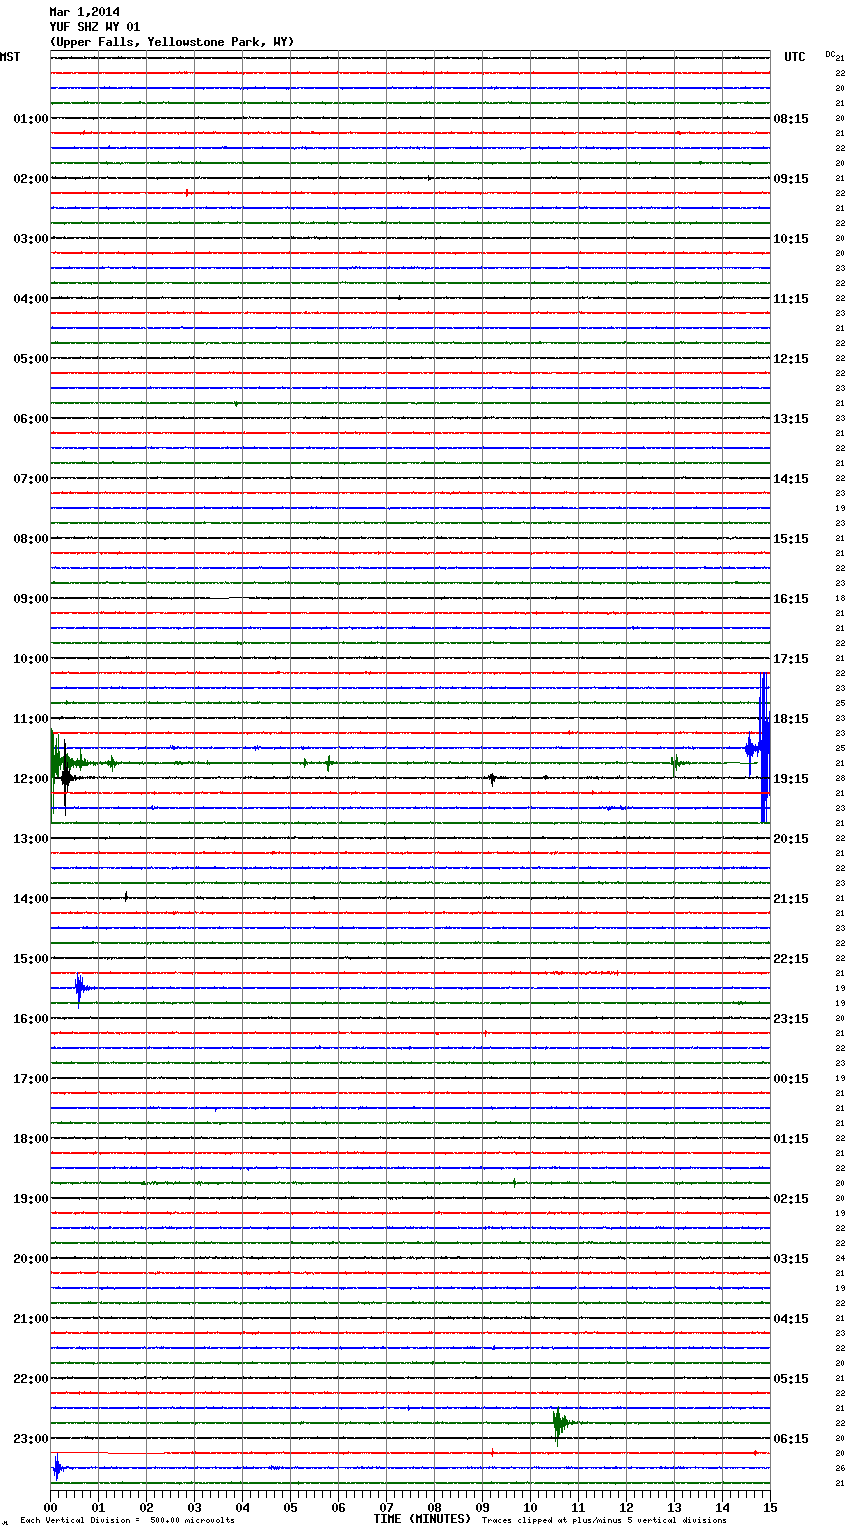The height and width of the screenshot is (1534, 850).
Task: Select the 21:00 MST hour label
Action: (x=30, y=1319)
